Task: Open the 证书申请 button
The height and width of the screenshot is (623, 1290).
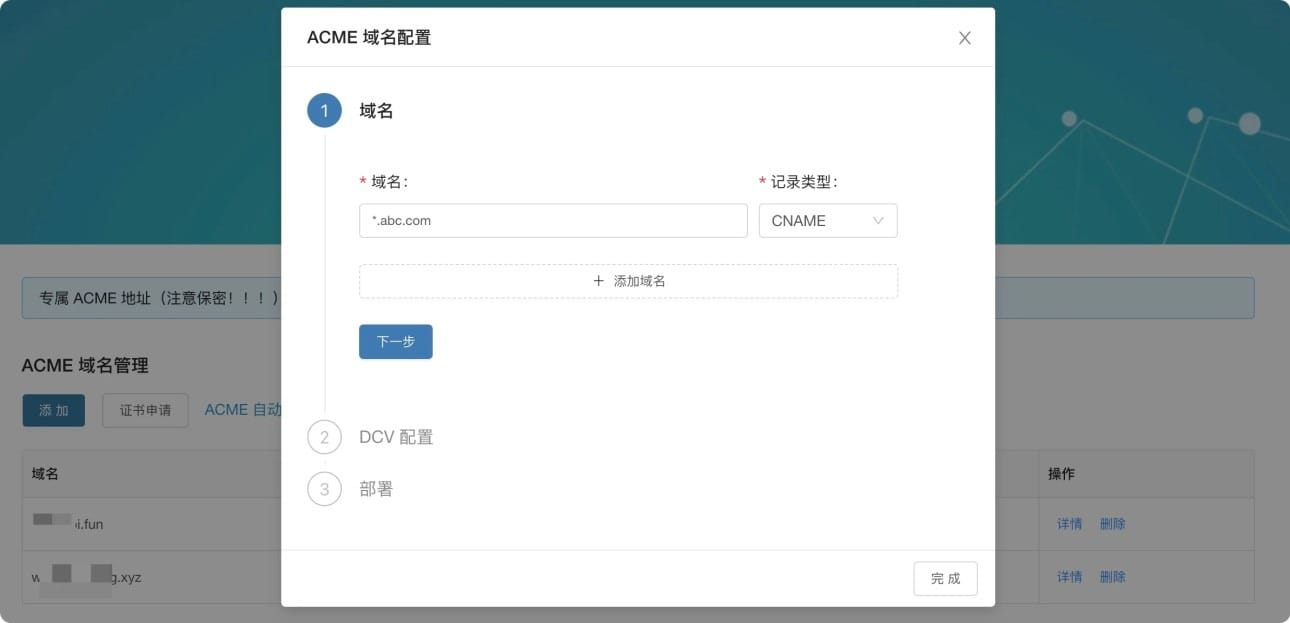Action: click(x=145, y=410)
